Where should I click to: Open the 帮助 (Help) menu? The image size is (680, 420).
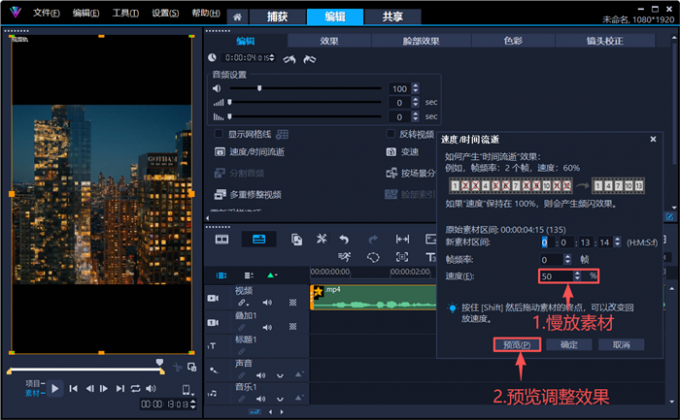coord(206,13)
